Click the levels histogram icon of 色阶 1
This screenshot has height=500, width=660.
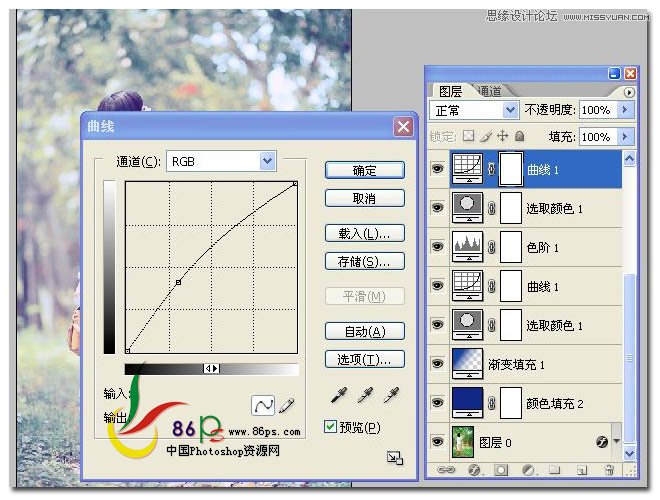[467, 247]
